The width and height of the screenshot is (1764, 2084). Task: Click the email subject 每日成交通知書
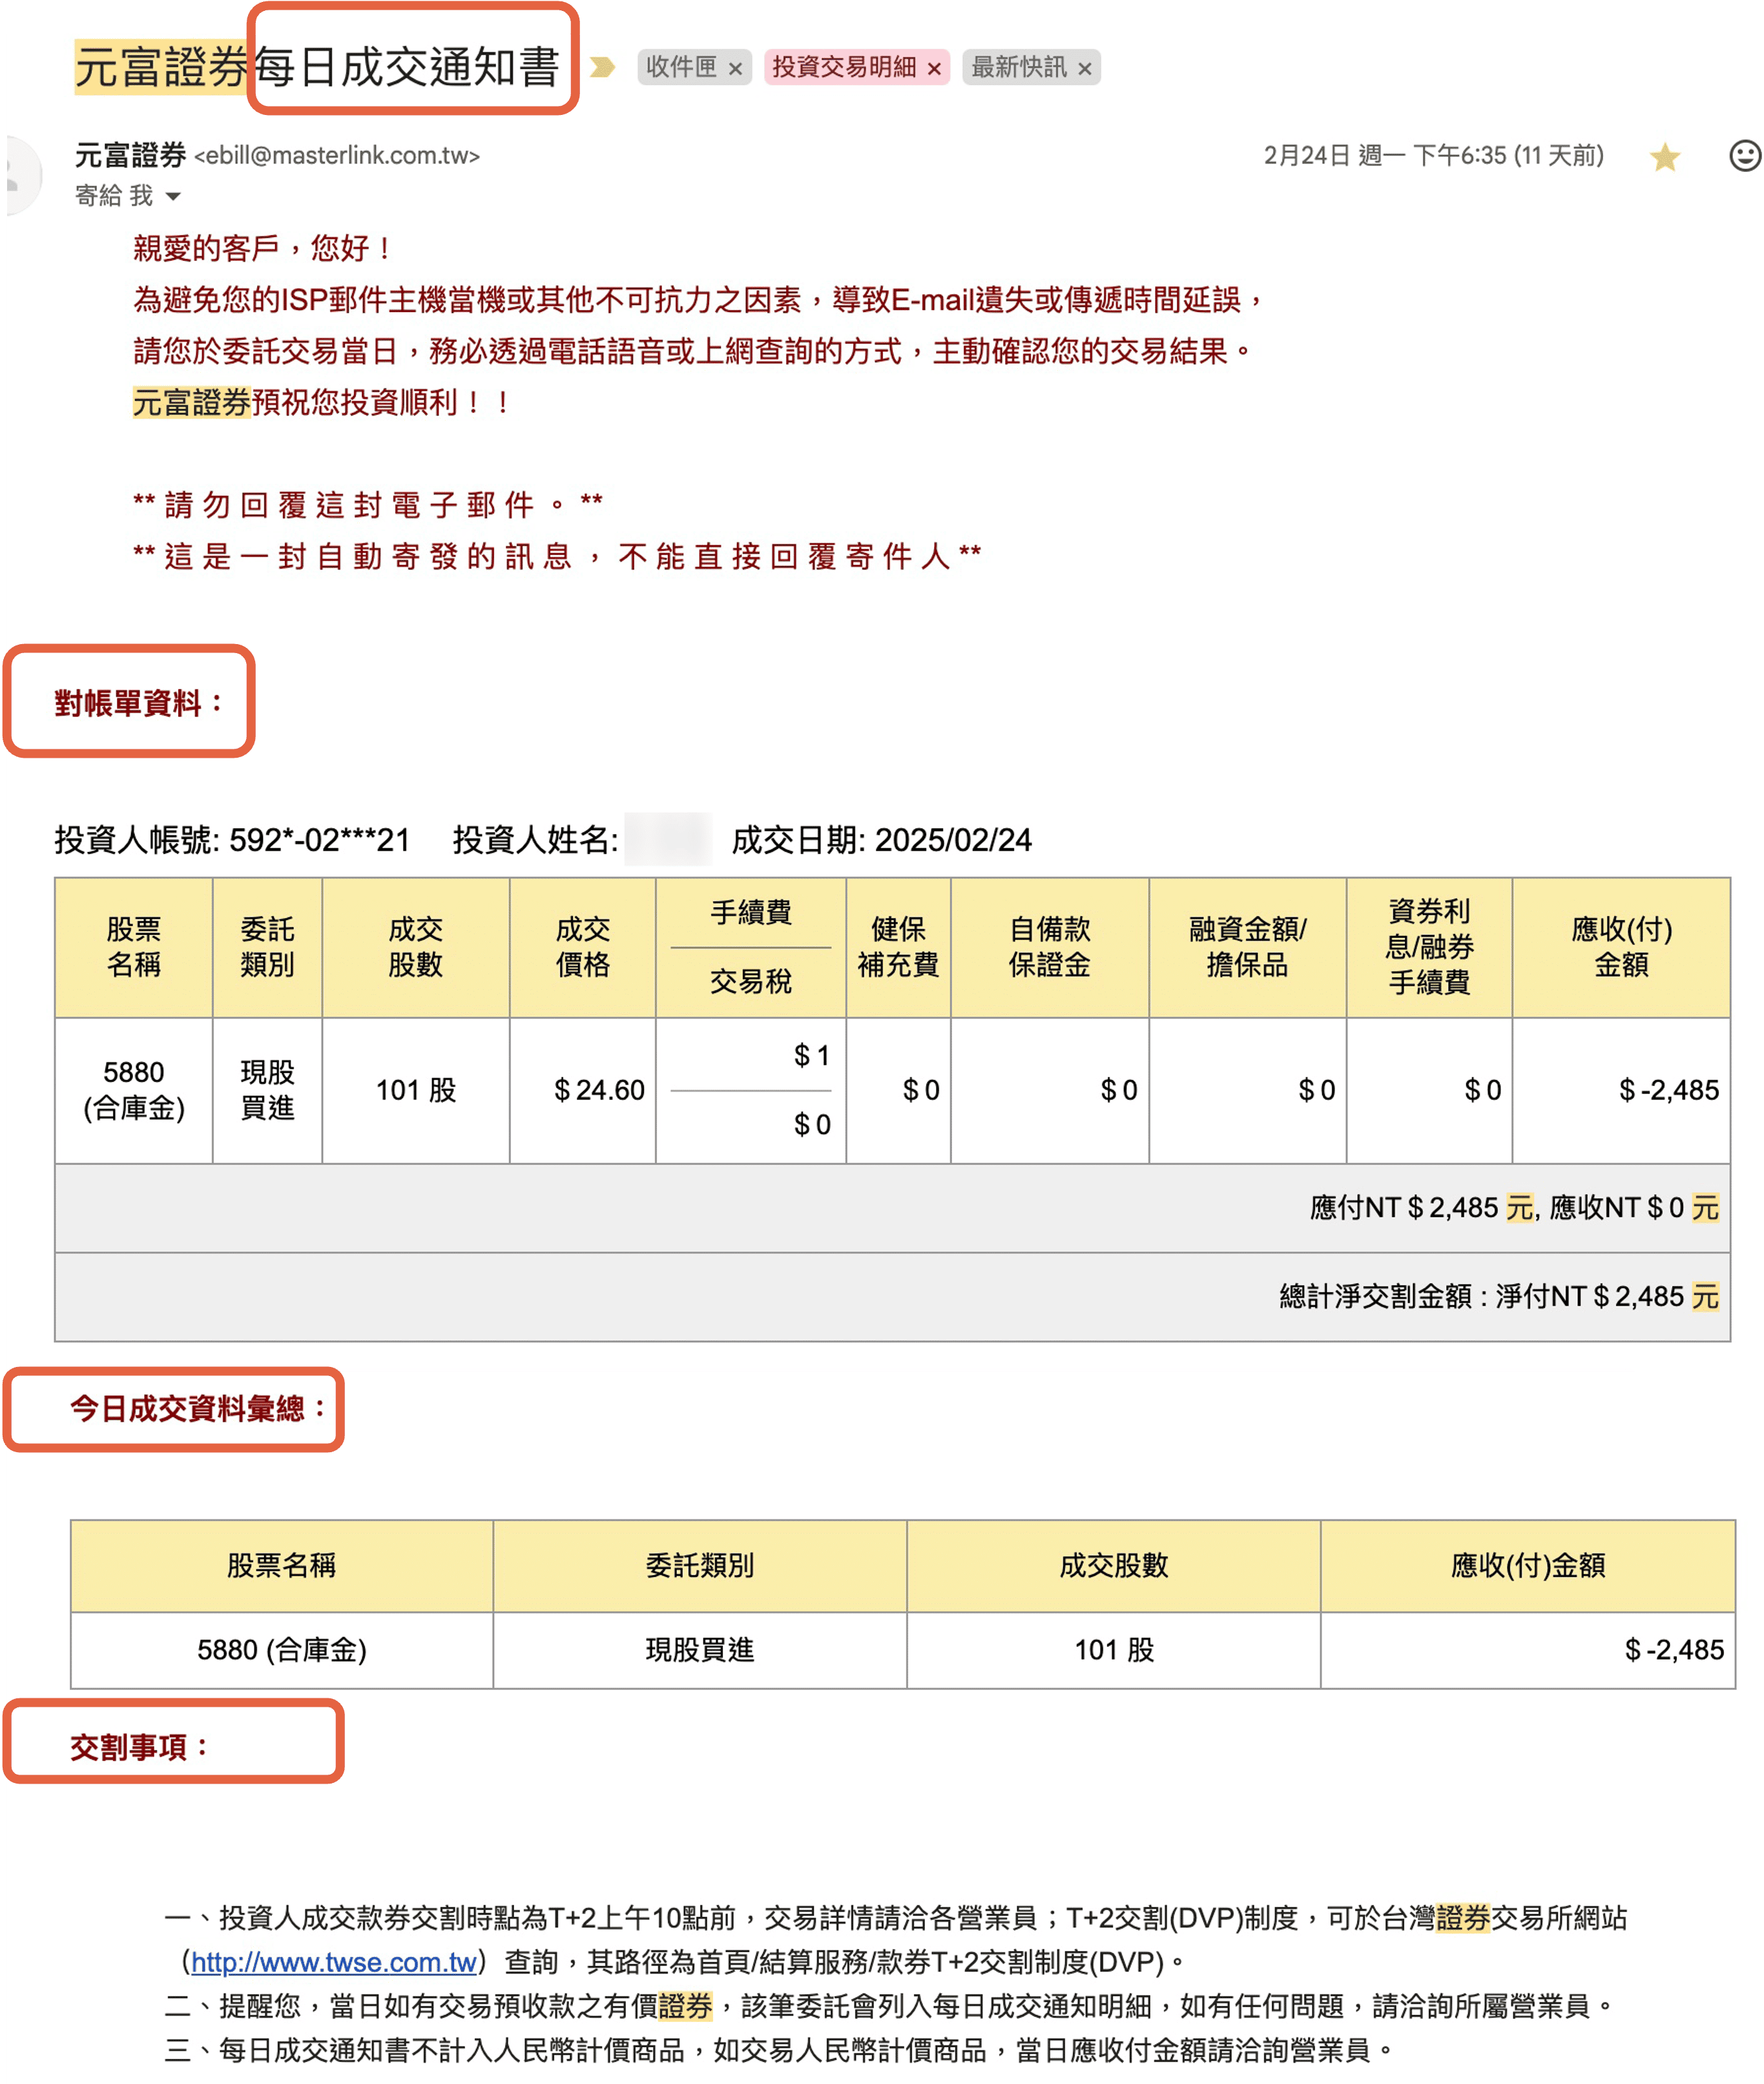coord(406,67)
